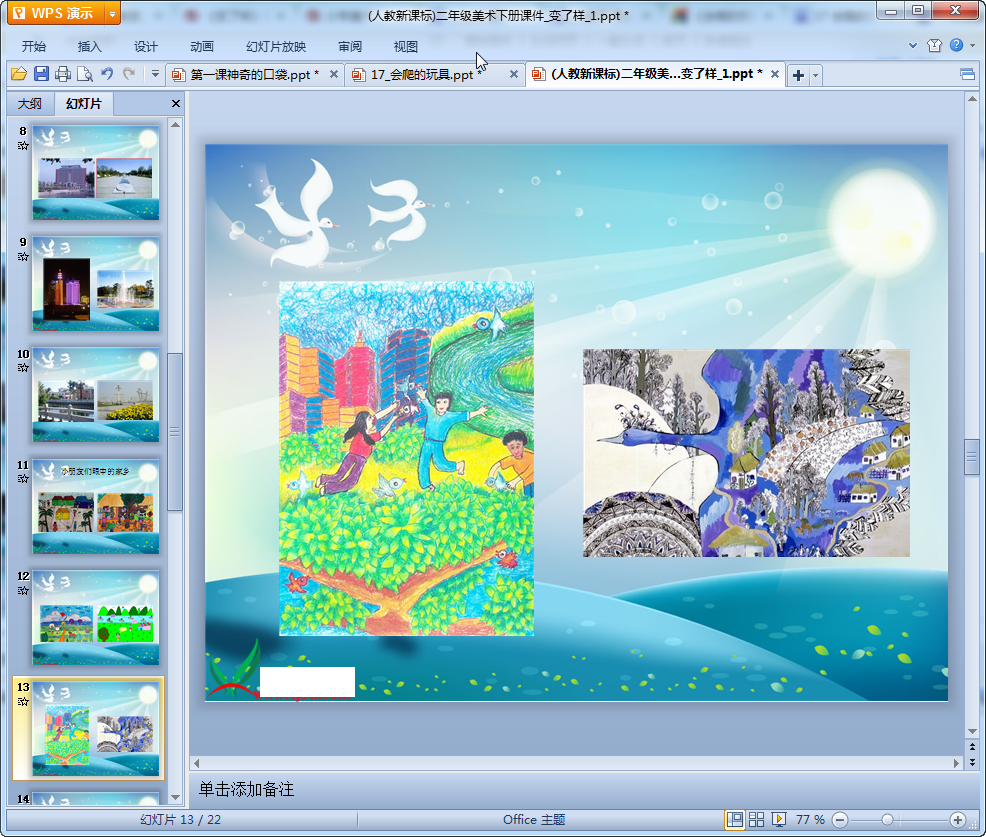
Task: Click the colorful children drawing on slide
Action: tap(406, 458)
